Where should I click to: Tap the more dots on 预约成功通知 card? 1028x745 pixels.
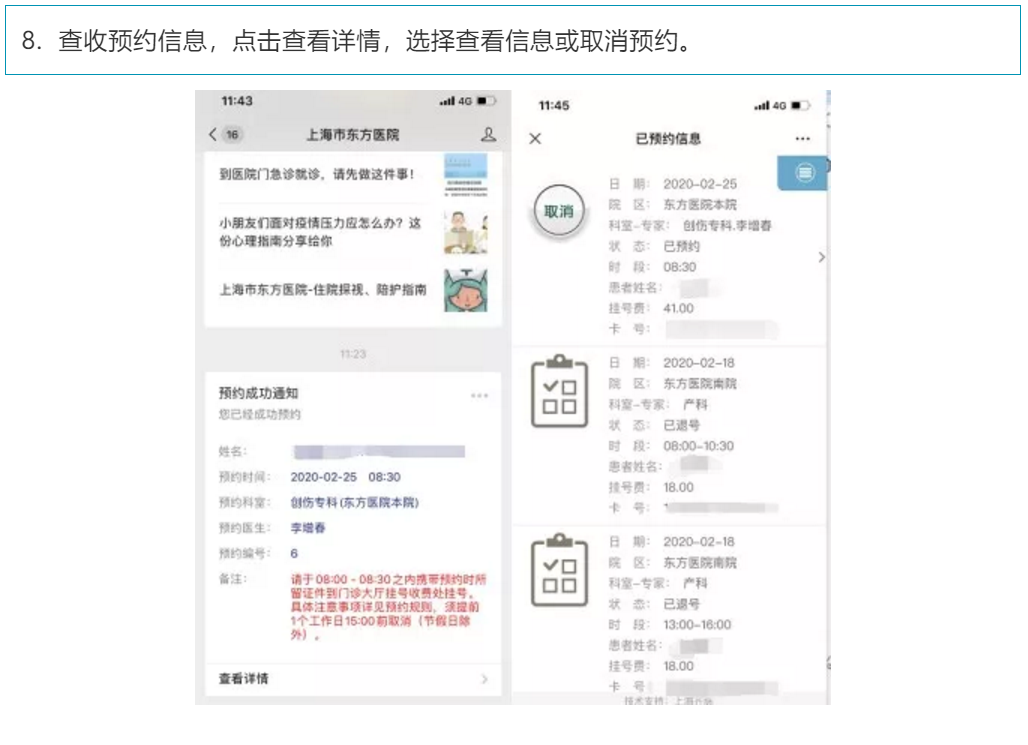tap(479, 395)
